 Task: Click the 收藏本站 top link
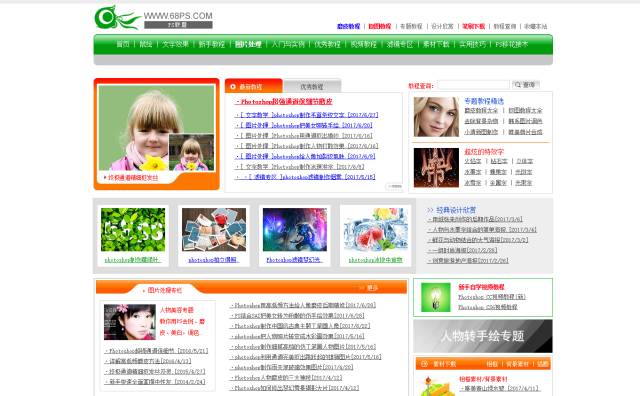tap(536, 26)
